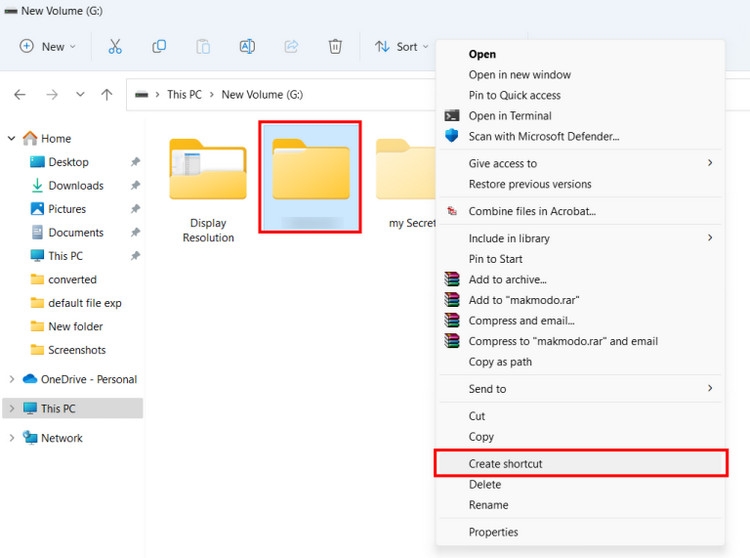Open the Sort dropdown
Image resolution: width=750 pixels, height=558 pixels.
click(x=401, y=46)
